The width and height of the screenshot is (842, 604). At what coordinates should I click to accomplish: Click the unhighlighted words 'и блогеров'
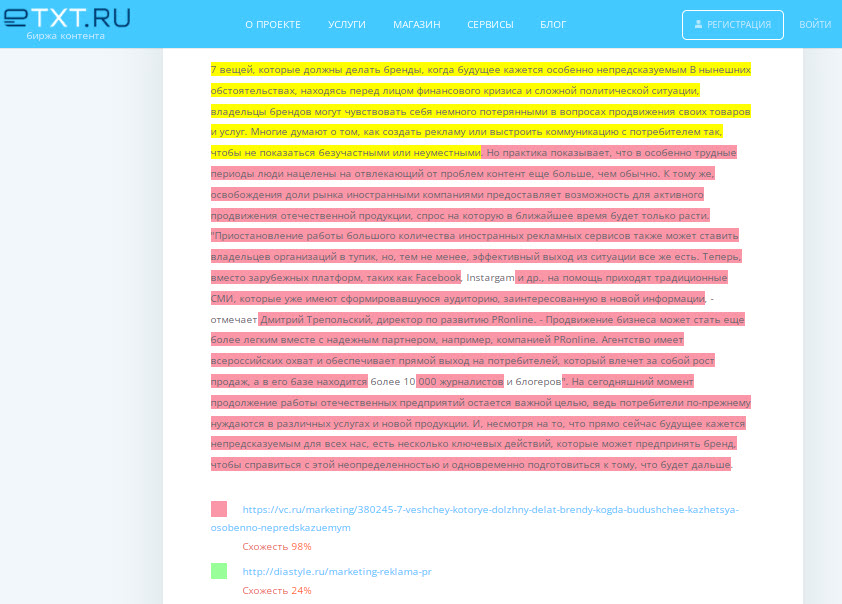(534, 382)
